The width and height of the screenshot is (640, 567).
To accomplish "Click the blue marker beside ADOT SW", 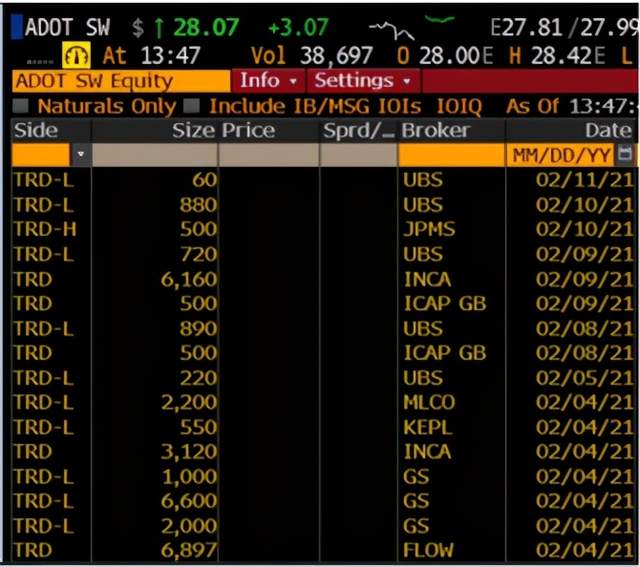I will (x=17, y=27).
